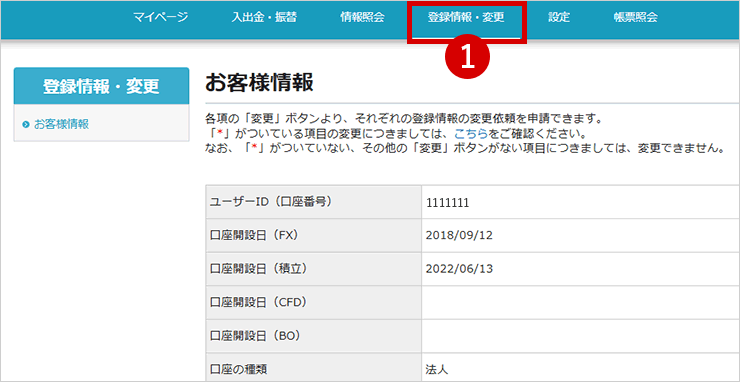Open the 帳票照会 menu item

636,18
